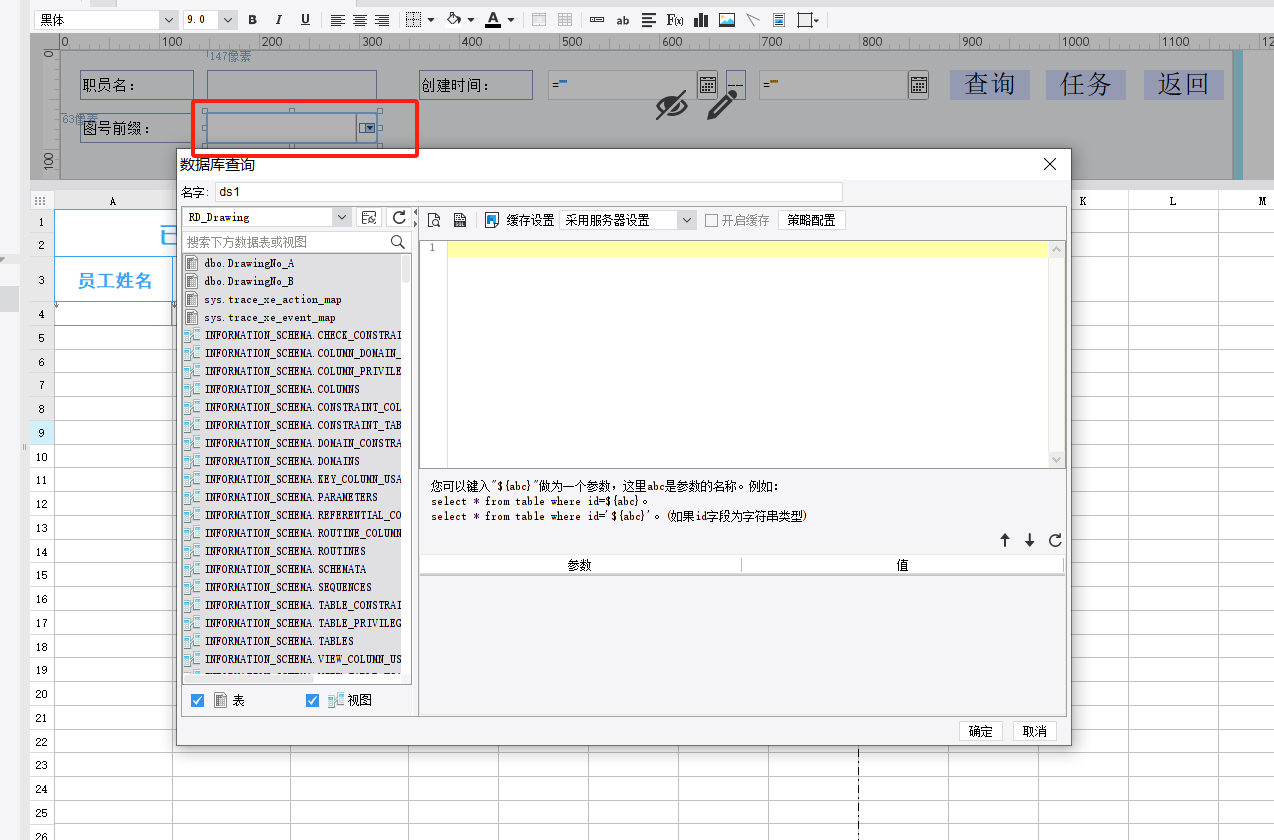Click the preview query result icon

click(x=434, y=220)
